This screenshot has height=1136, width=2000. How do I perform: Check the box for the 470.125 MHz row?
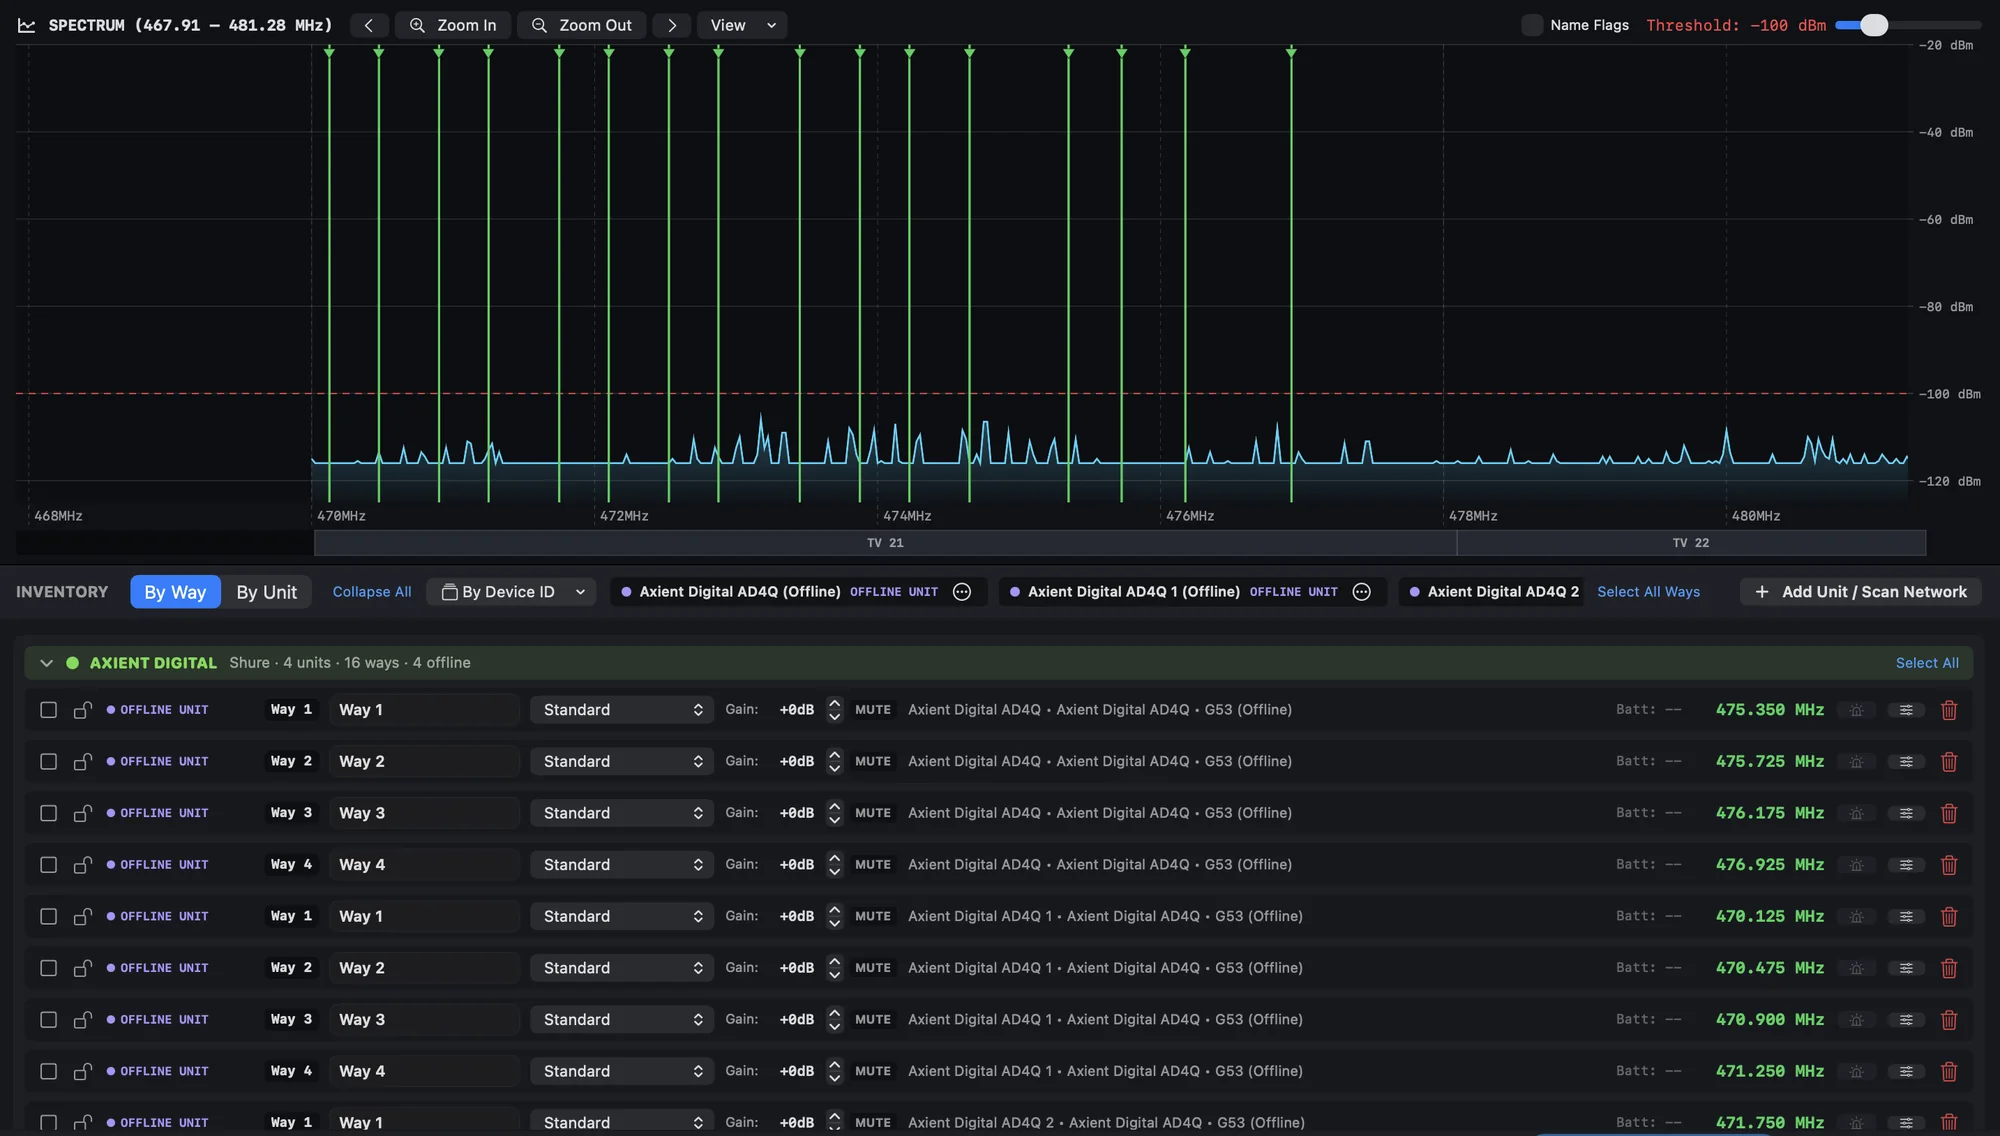click(48, 916)
